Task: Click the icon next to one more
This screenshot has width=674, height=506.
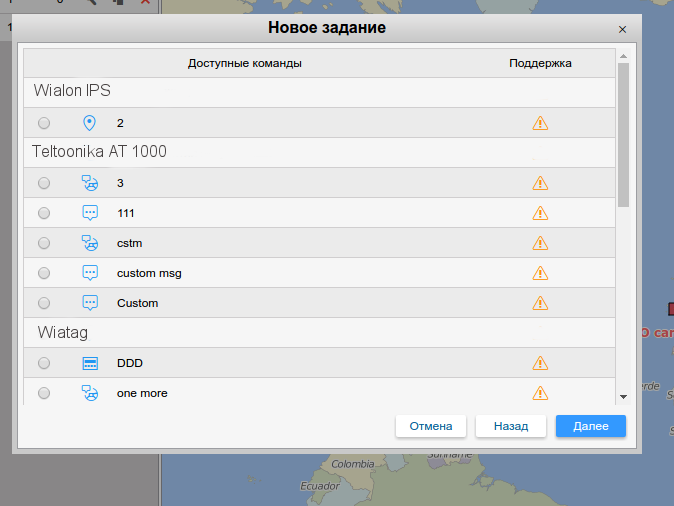Action: point(90,393)
